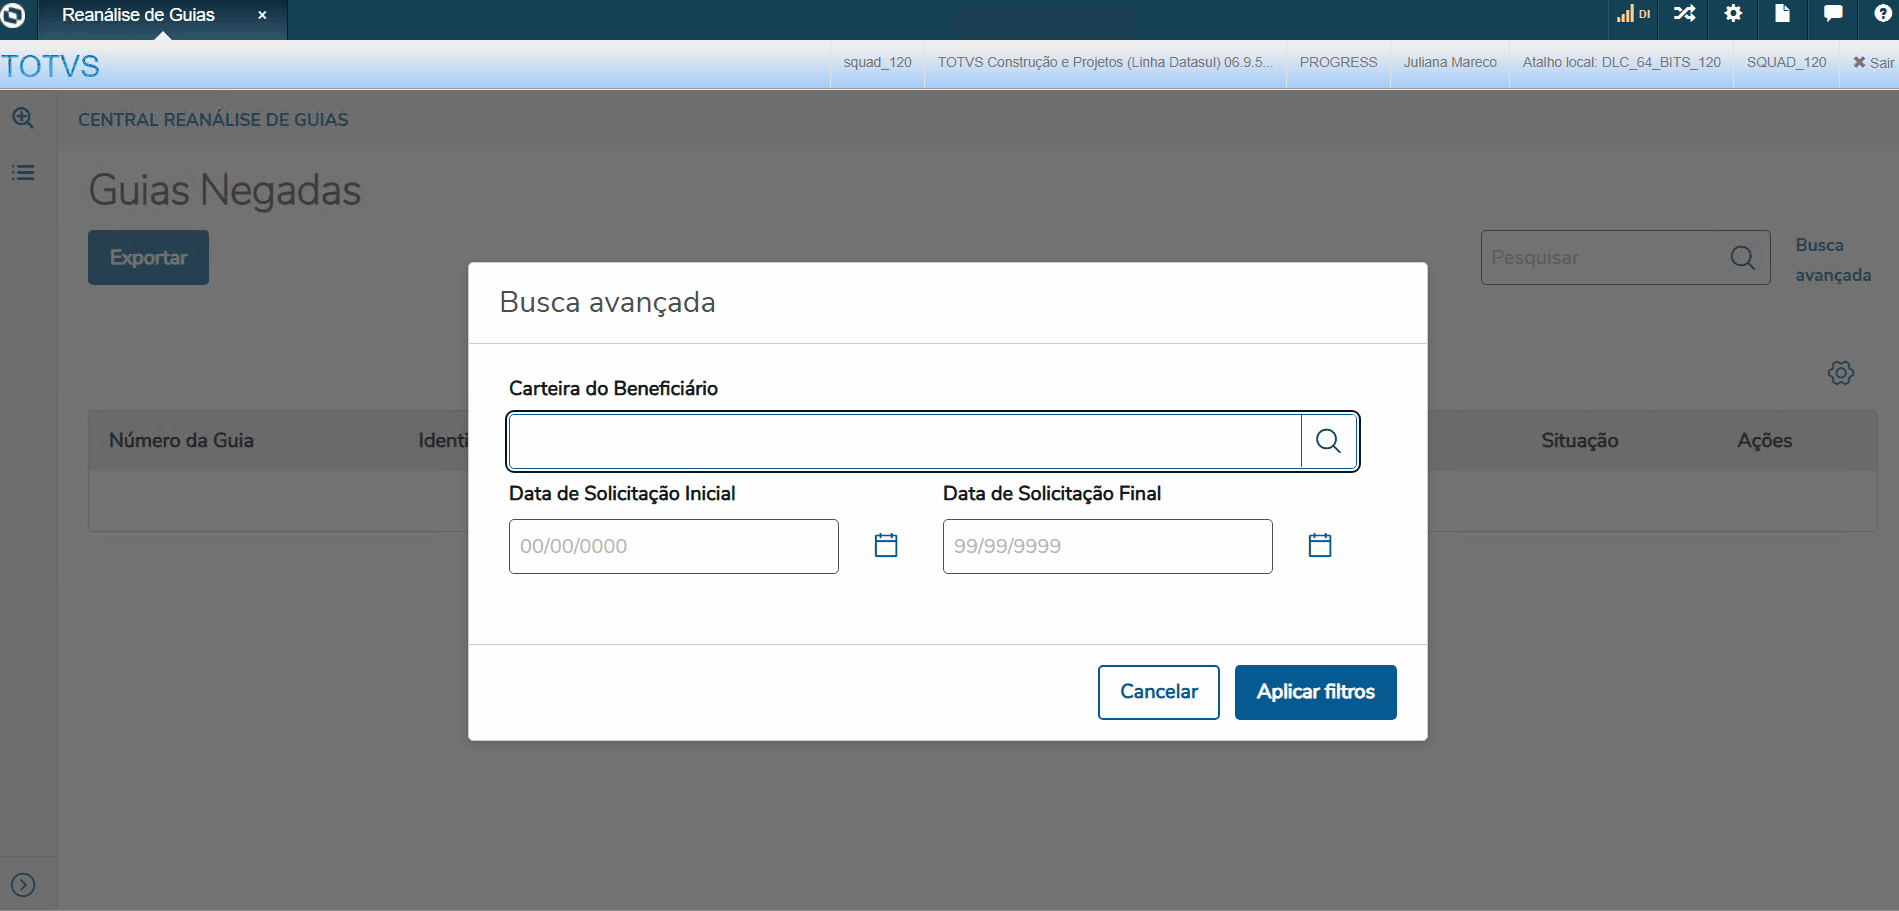Viewport: 1899px width, 911px height.
Task: Click the TOTVS round logo icon
Action: pyautogui.click(x=12, y=14)
